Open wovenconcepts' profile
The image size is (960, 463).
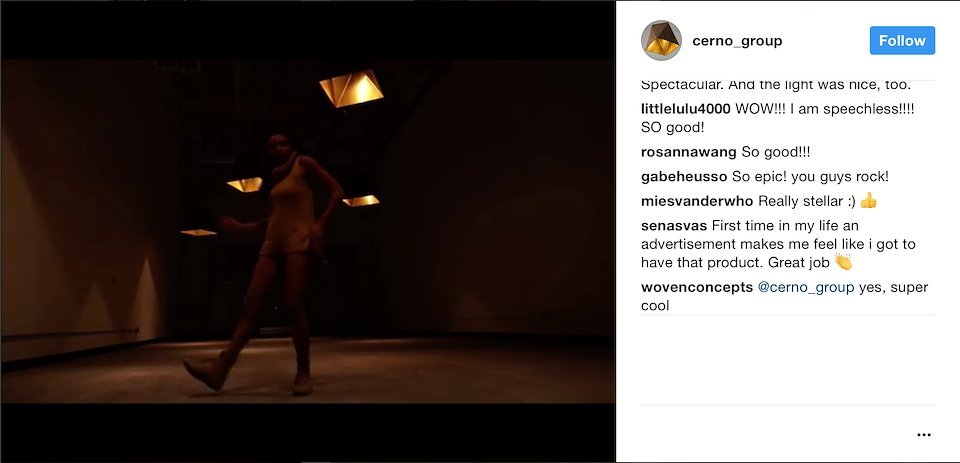click(697, 287)
